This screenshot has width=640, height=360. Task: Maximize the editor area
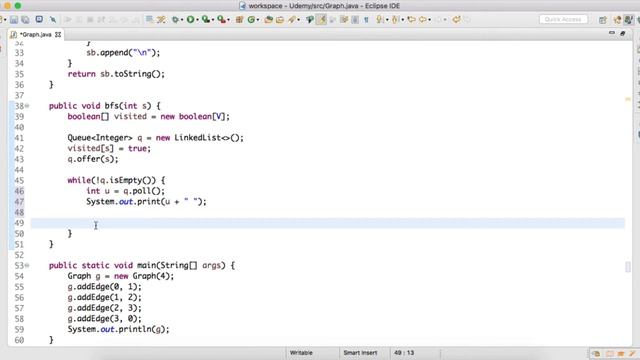[623, 33]
